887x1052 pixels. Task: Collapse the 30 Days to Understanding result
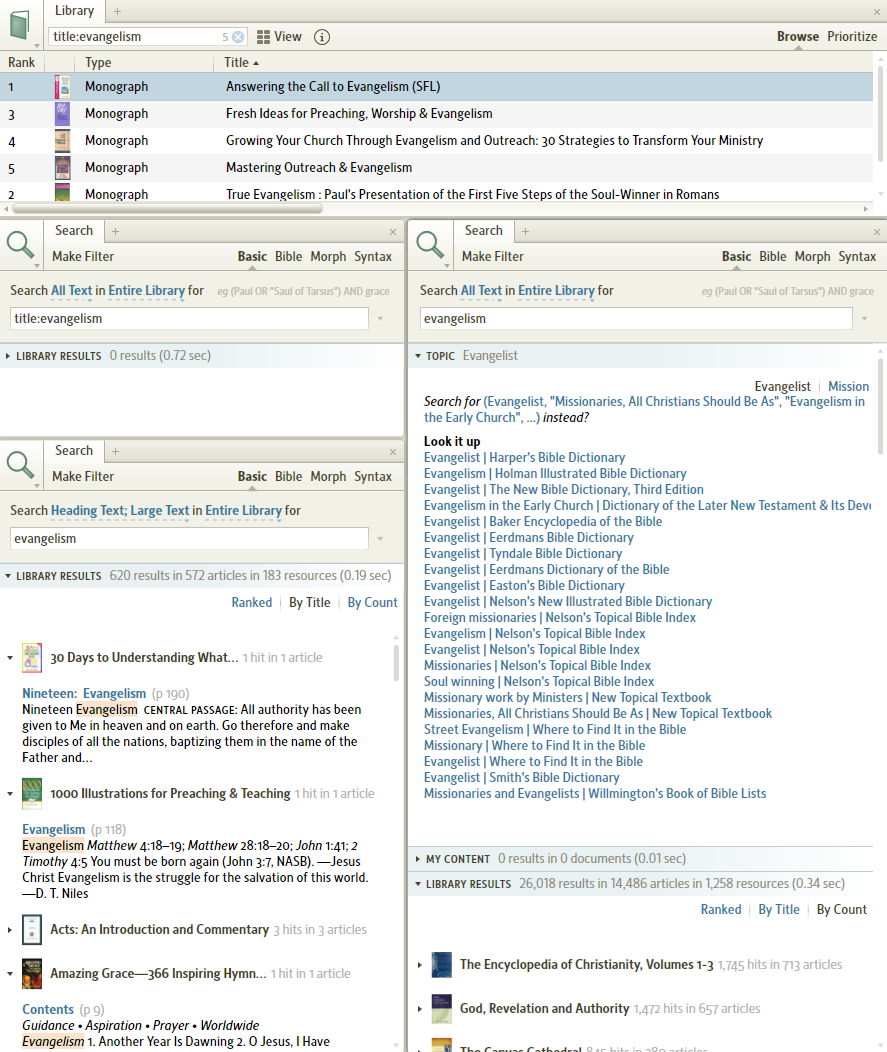[x=10, y=658]
